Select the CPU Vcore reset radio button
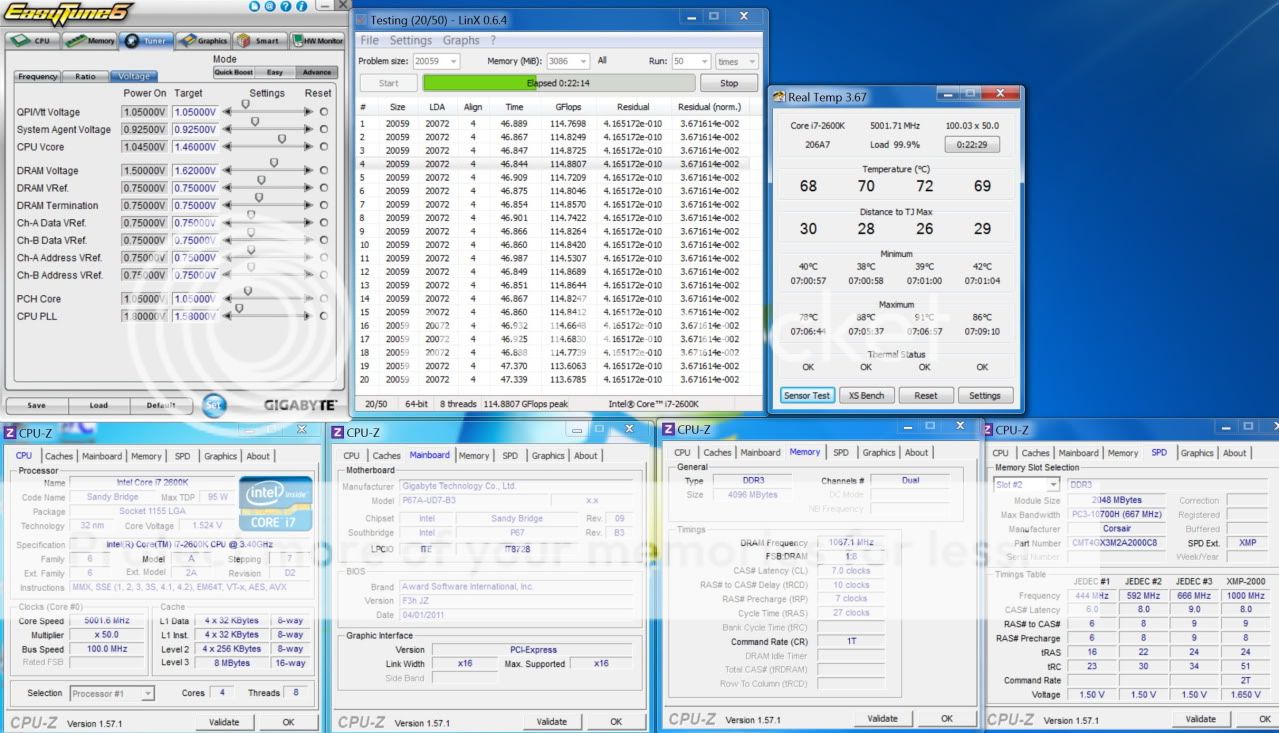This screenshot has height=733, width=1279. click(x=323, y=147)
